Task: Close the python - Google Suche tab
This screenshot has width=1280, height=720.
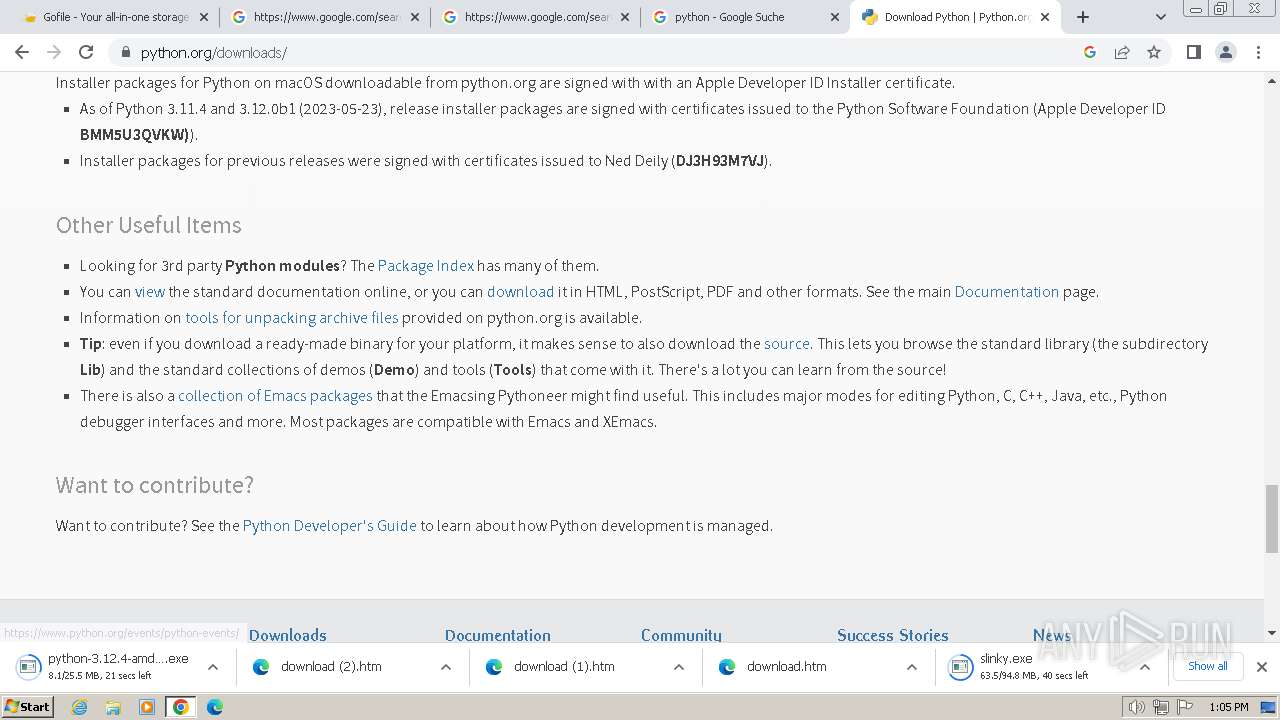Action: tap(834, 17)
